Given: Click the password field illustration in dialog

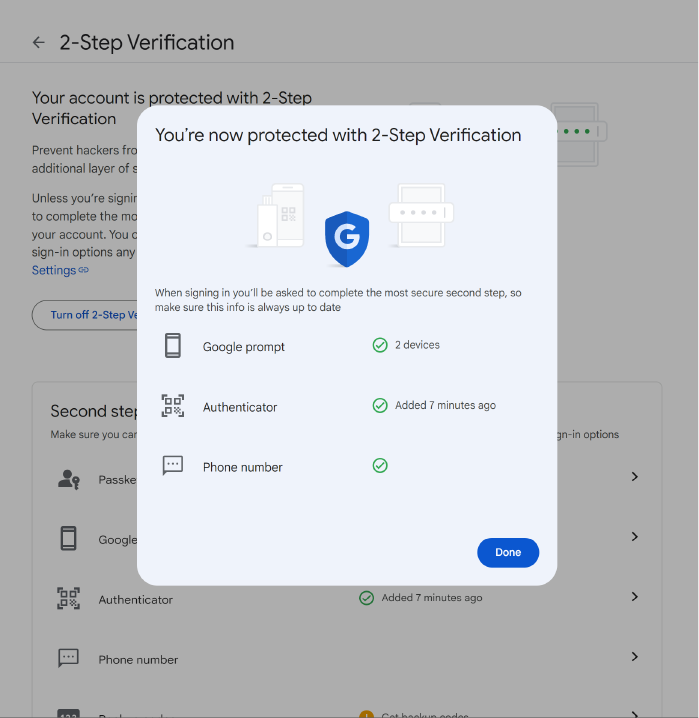Looking at the screenshot, I should pos(421,215).
